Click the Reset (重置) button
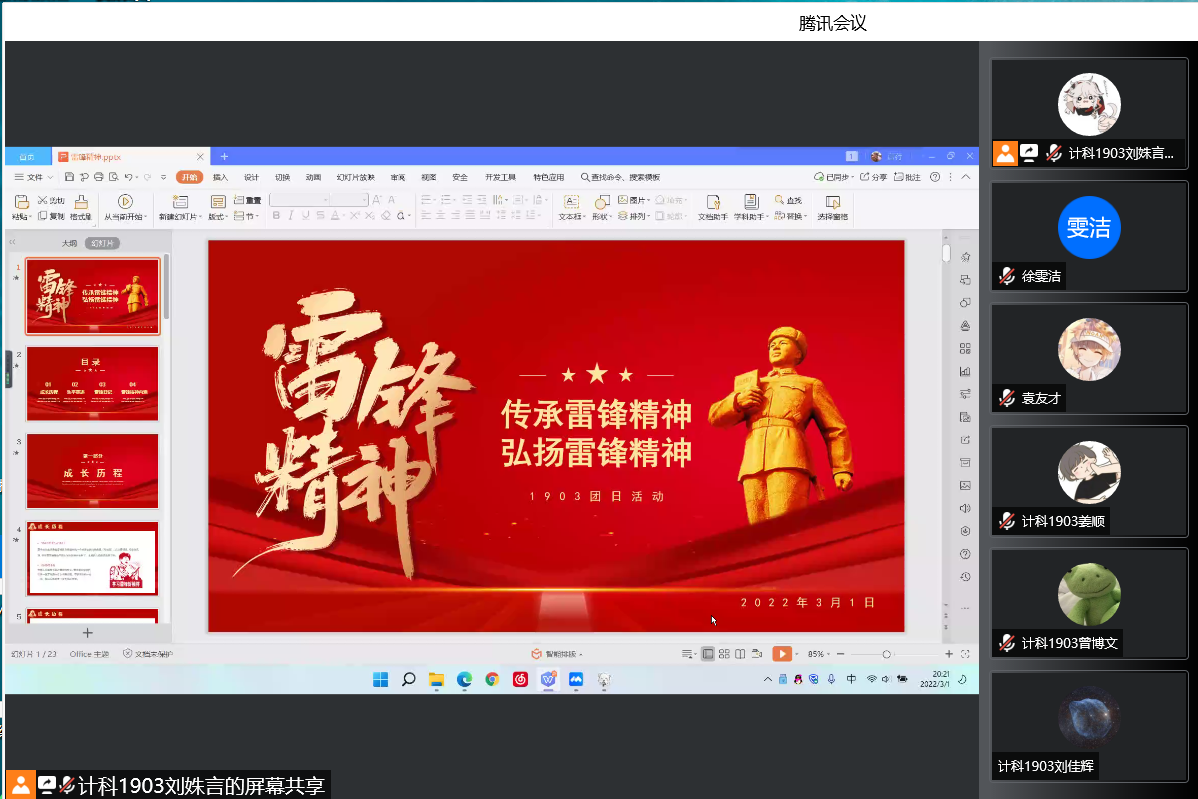The width and height of the screenshot is (1198, 799). [246, 200]
